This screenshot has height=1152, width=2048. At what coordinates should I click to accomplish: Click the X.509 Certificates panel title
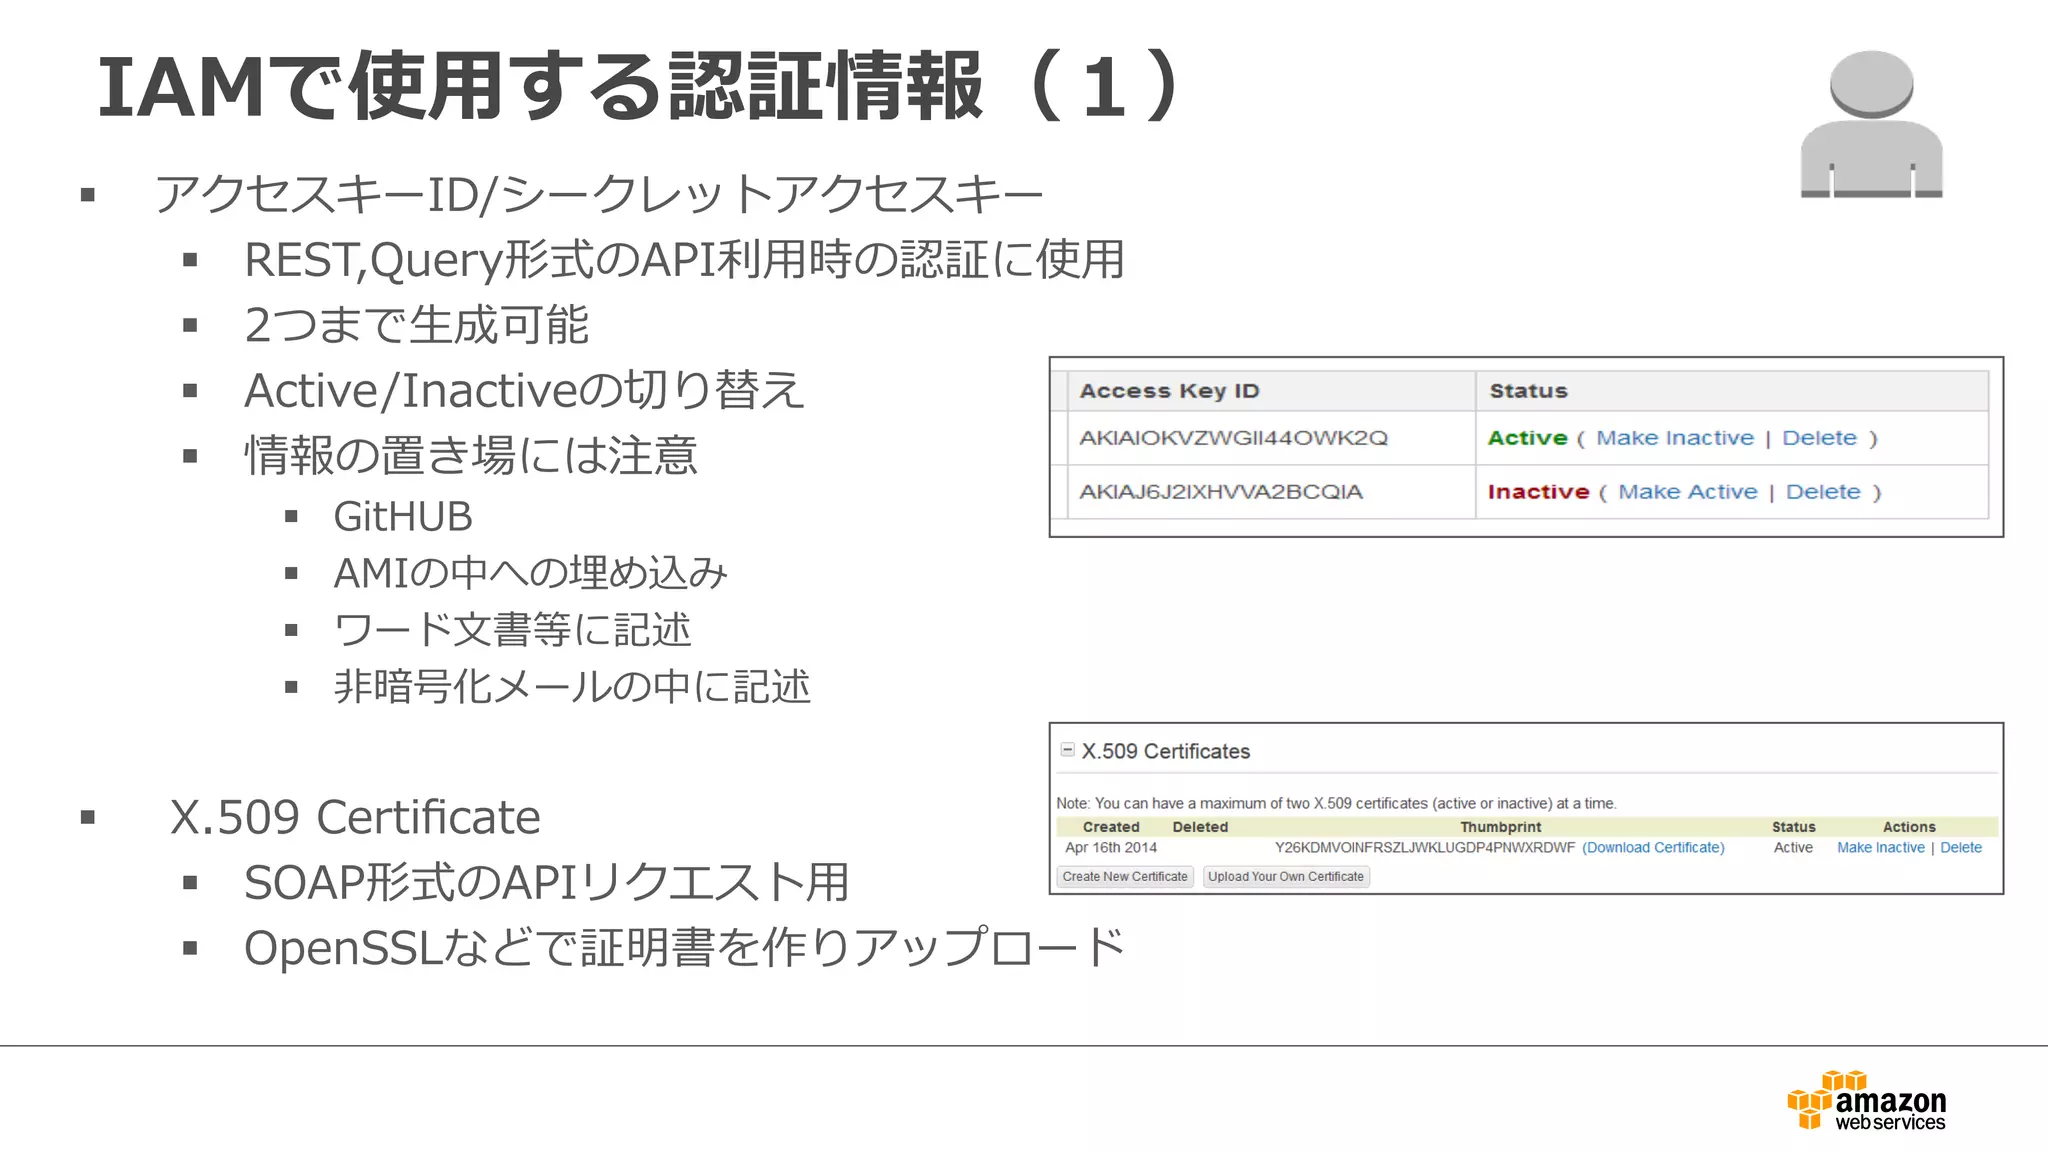[x=1166, y=751]
